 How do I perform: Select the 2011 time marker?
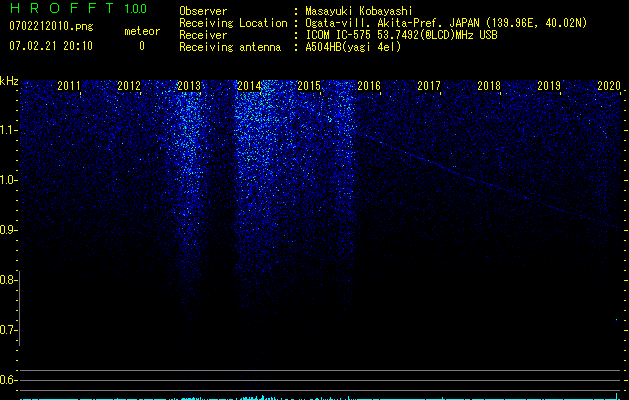[x=69, y=85]
